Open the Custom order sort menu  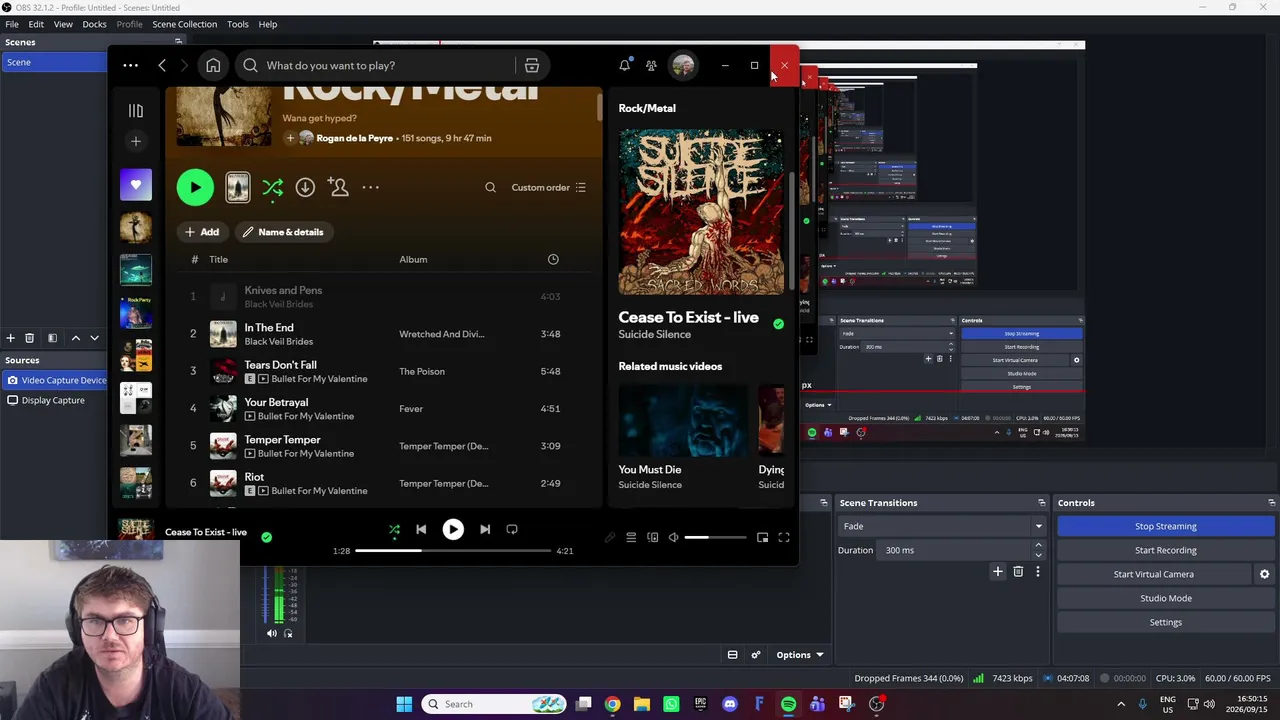coord(549,187)
